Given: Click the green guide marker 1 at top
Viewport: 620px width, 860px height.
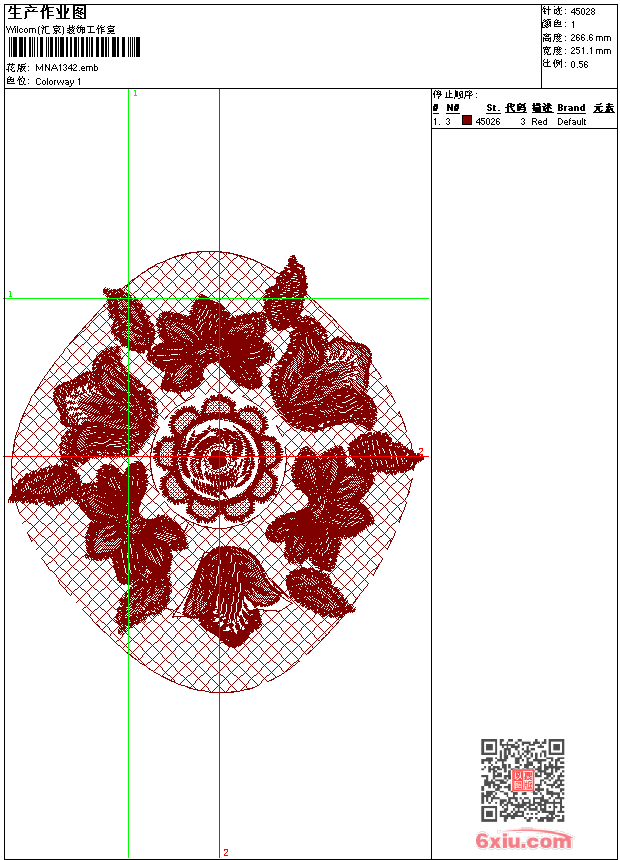Looking at the screenshot, I should [135, 93].
